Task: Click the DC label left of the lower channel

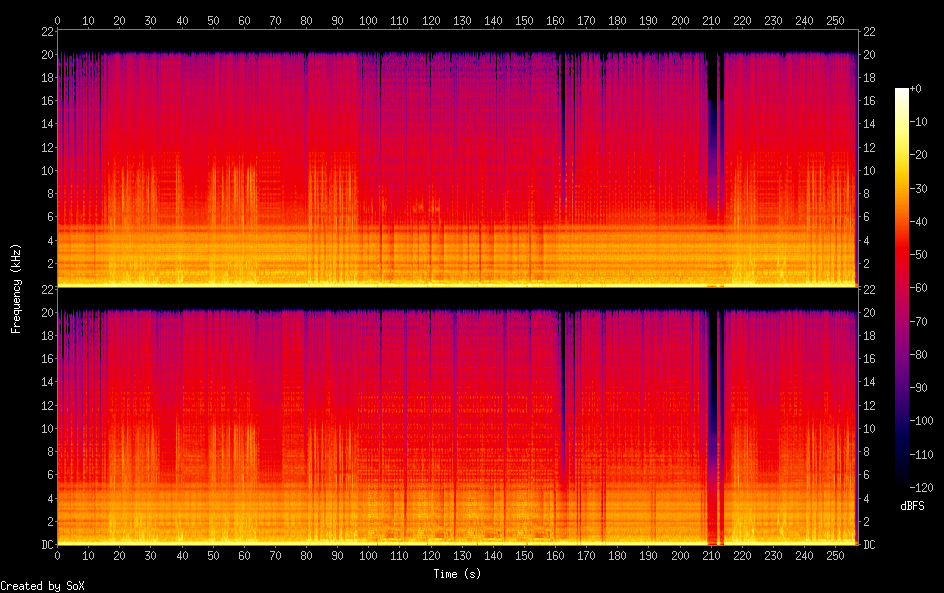Action: tap(44, 545)
